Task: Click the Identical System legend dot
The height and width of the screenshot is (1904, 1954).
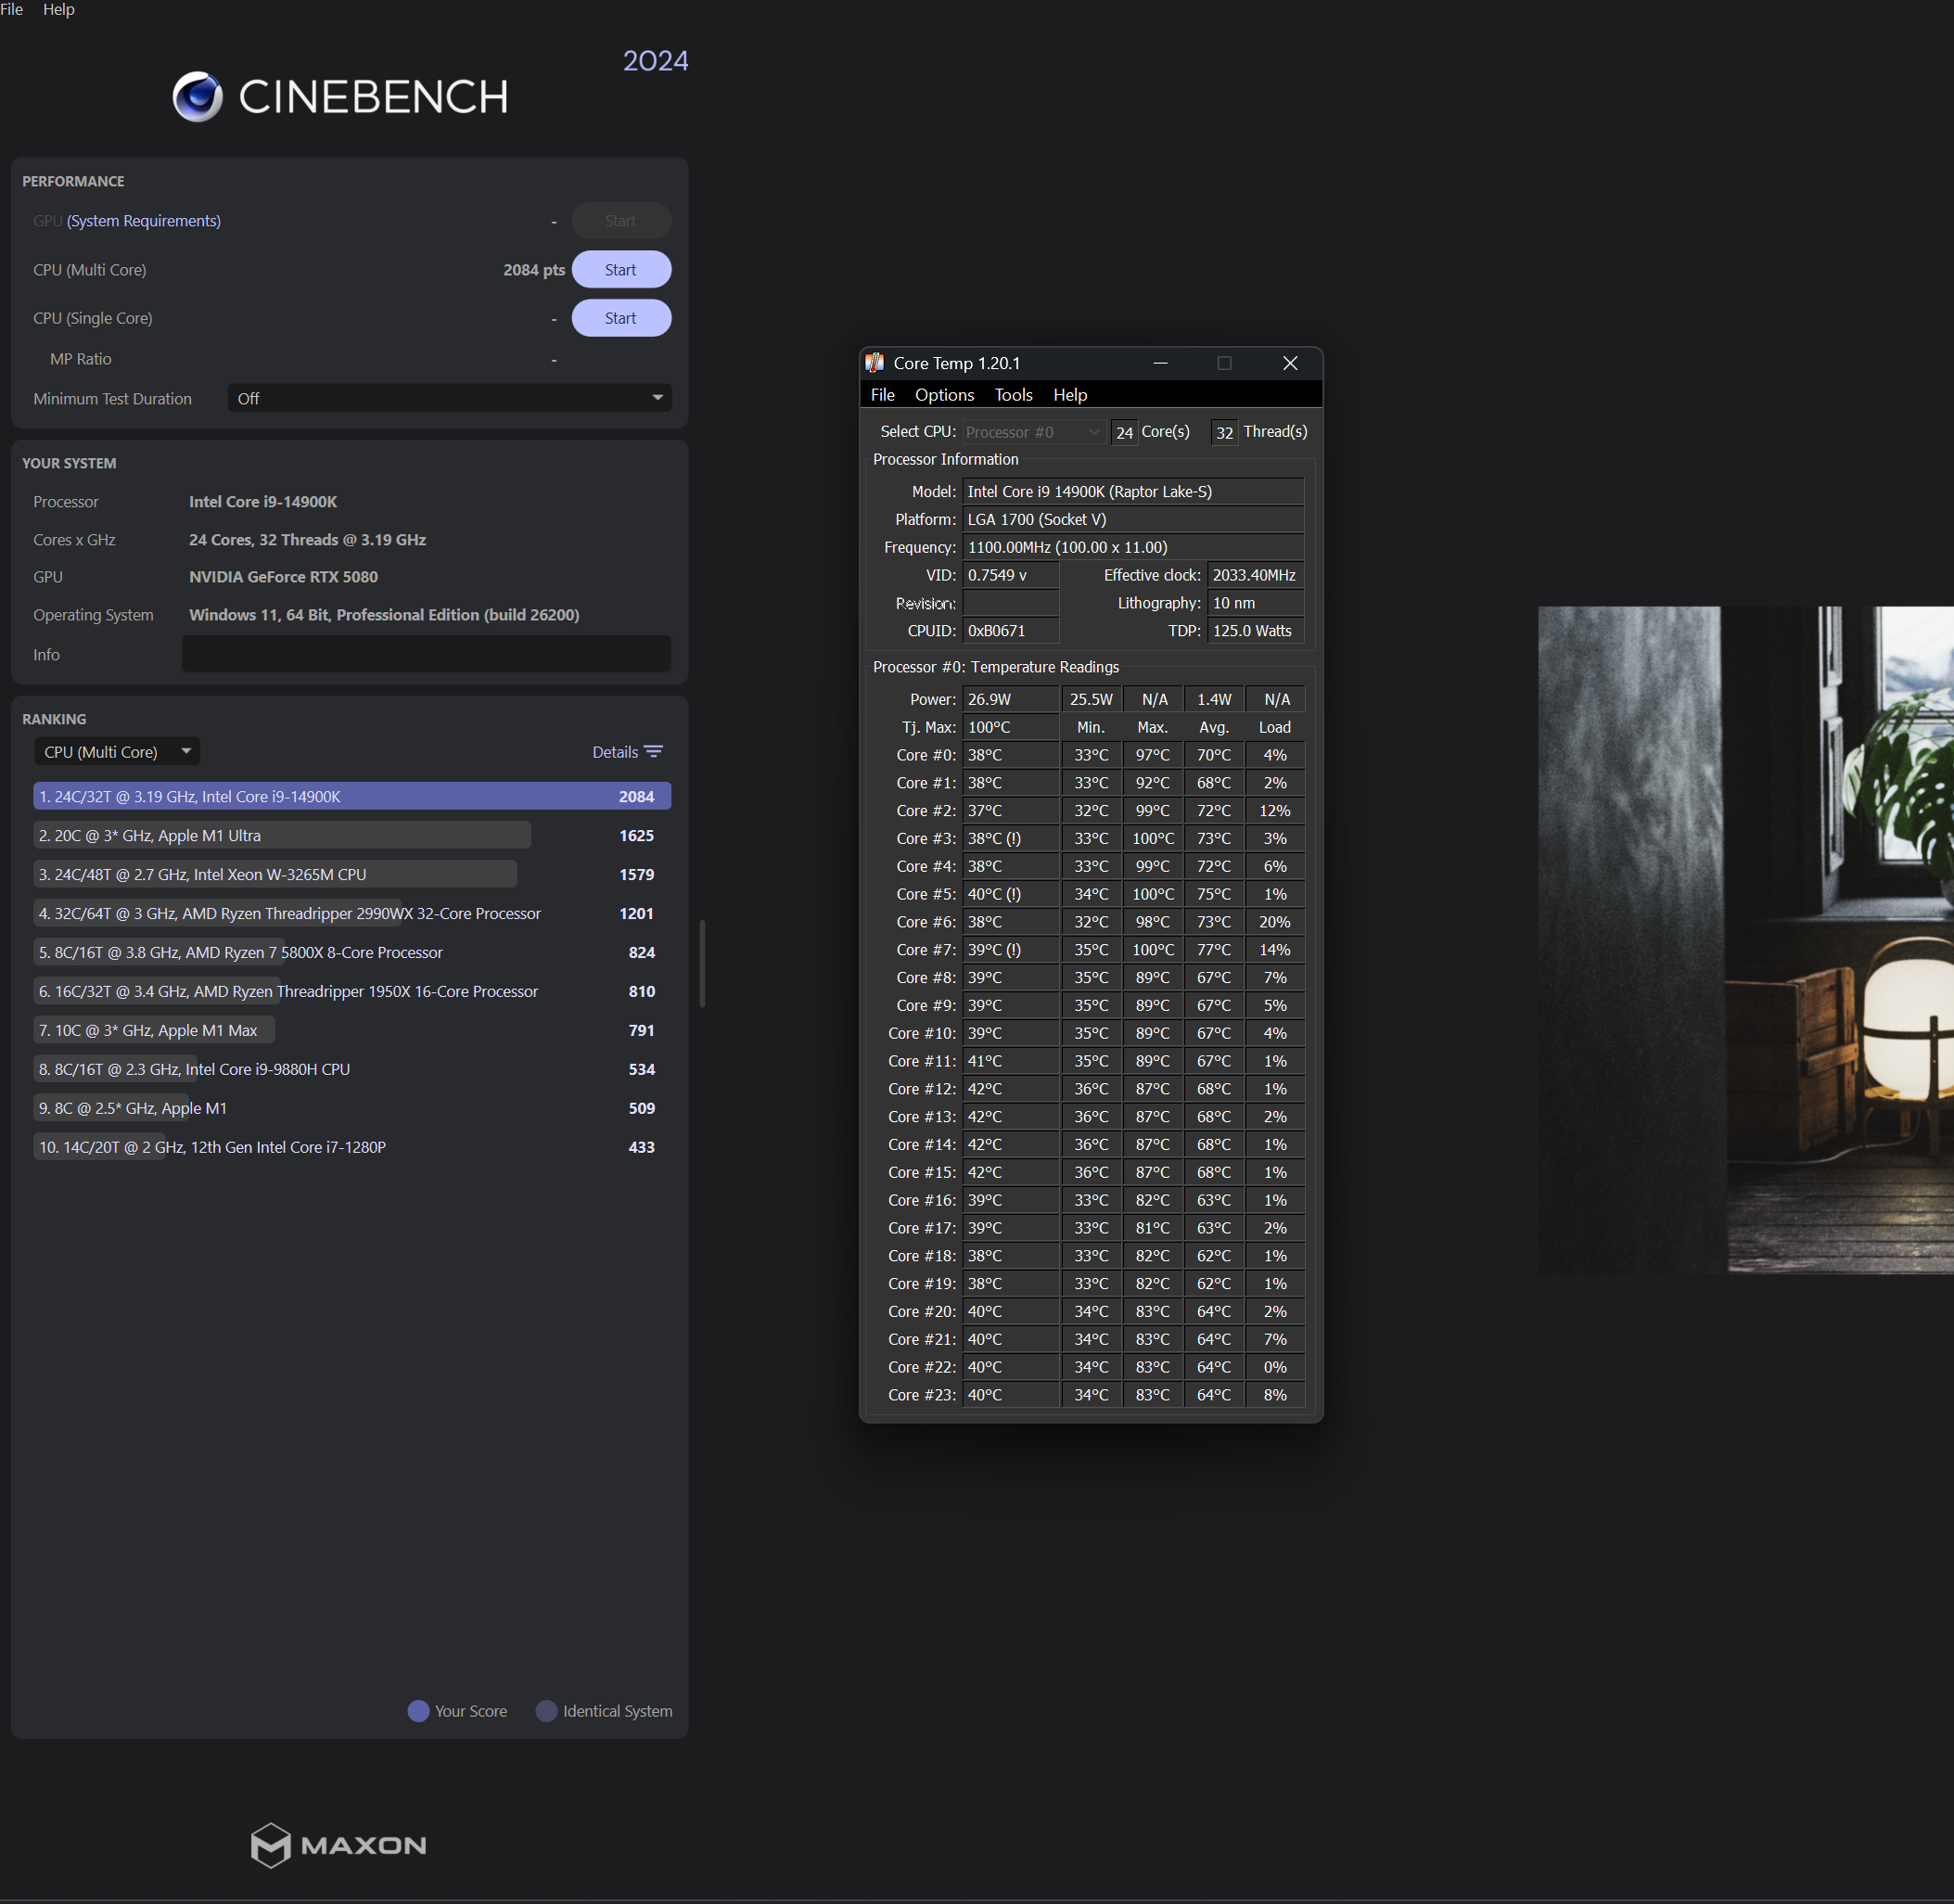Action: click(546, 1711)
